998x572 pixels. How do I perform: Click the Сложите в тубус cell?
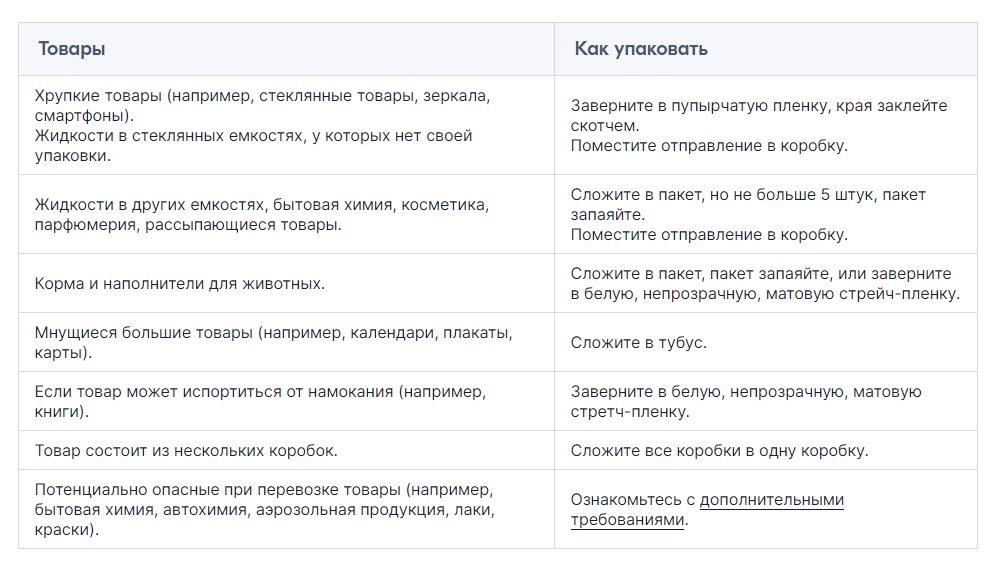point(766,342)
